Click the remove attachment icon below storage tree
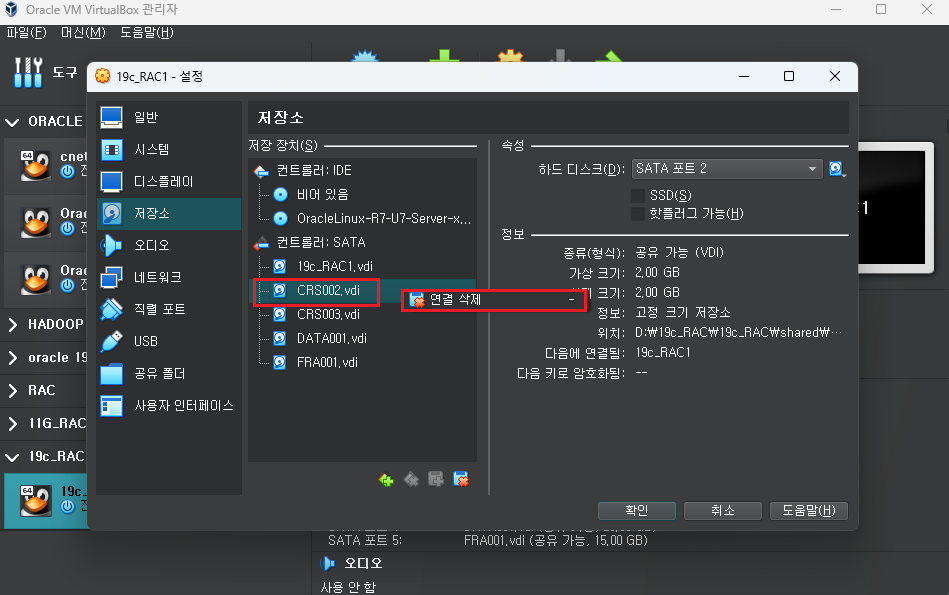This screenshot has height=595, width=949. [461, 480]
